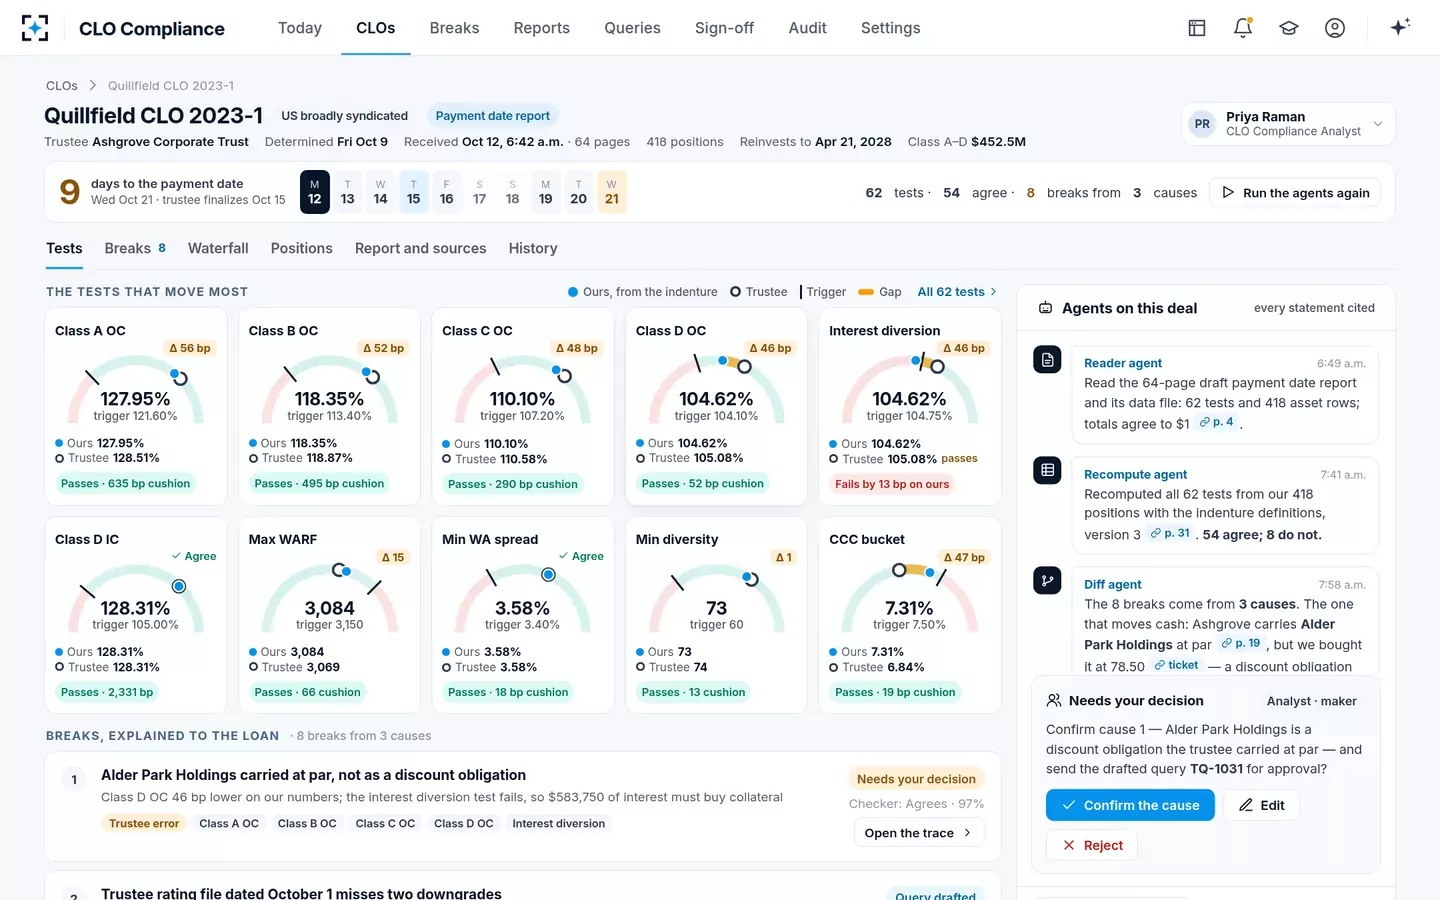Image resolution: width=1440 pixels, height=900 pixels.
Task: Click the Needs your decision status badge
Action: (916, 779)
